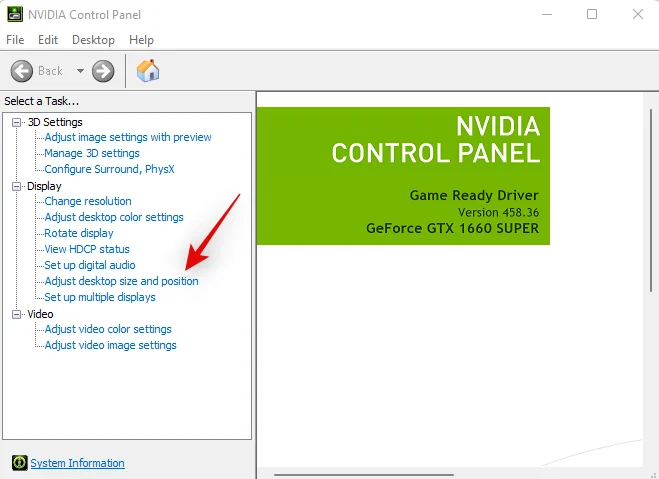Open System Information link
The height and width of the screenshot is (479, 659).
pyautogui.click(x=77, y=463)
